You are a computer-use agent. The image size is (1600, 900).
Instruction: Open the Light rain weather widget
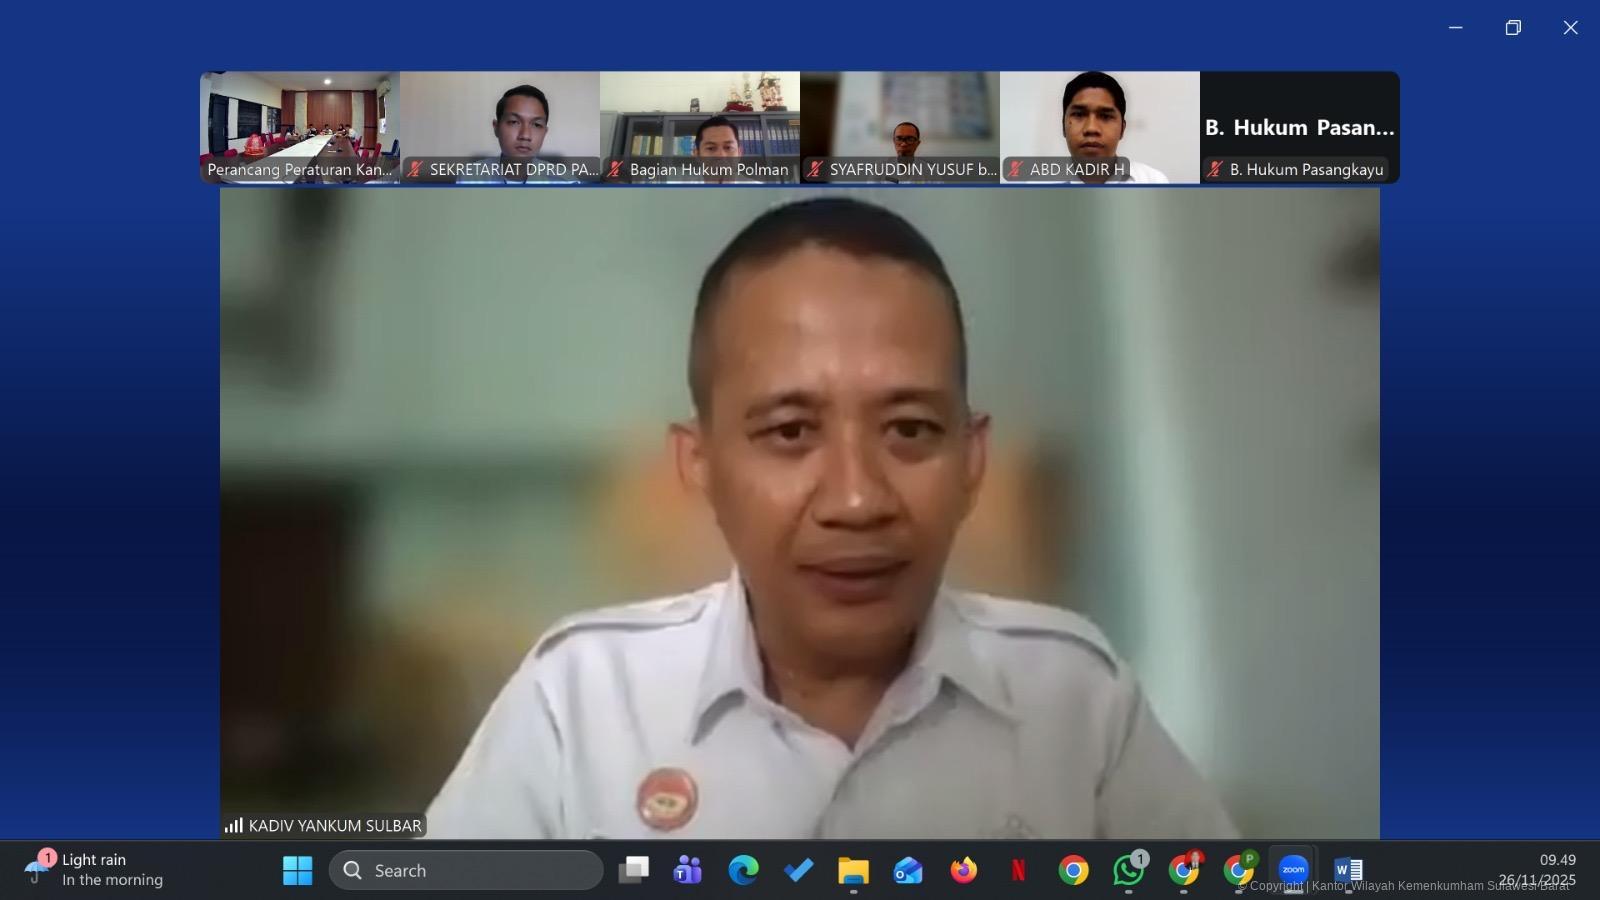95,870
